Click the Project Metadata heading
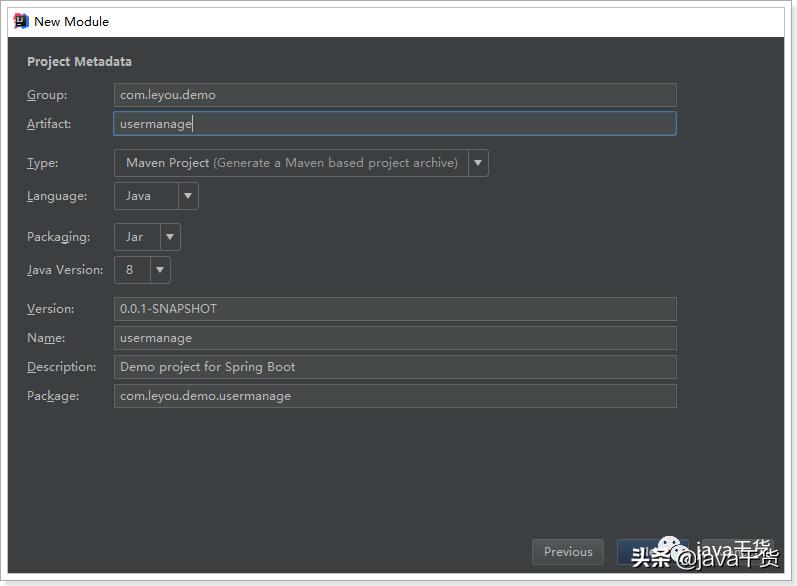The width and height of the screenshot is (797, 586). [x=79, y=61]
